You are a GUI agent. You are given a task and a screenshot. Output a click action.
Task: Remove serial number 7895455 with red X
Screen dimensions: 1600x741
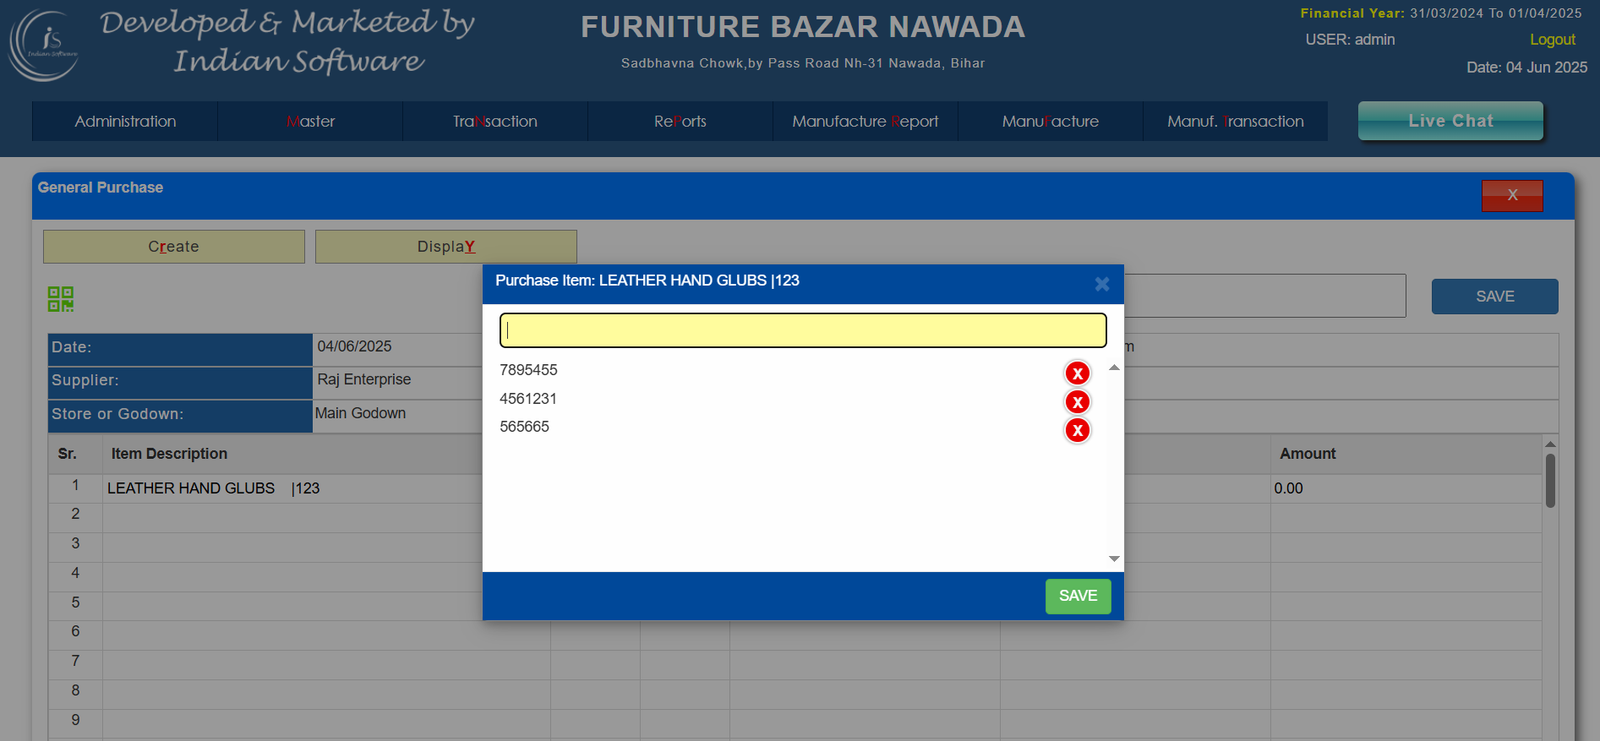[x=1077, y=373]
